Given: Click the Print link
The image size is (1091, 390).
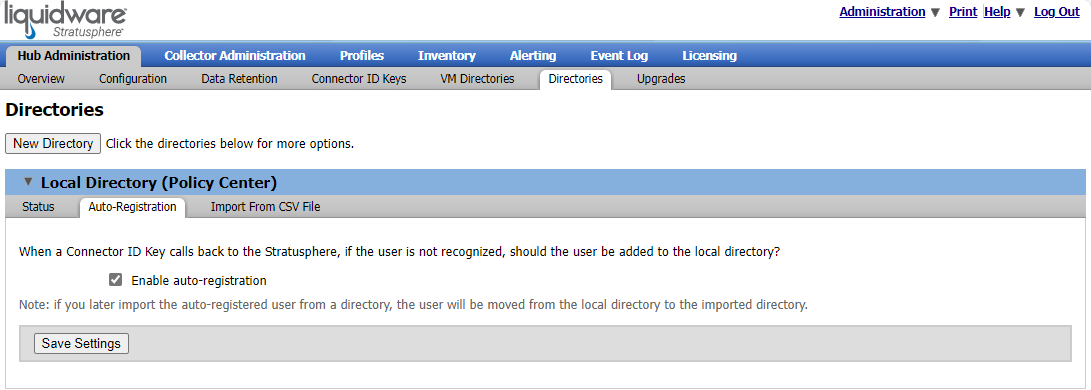Looking at the screenshot, I should coord(963,12).
